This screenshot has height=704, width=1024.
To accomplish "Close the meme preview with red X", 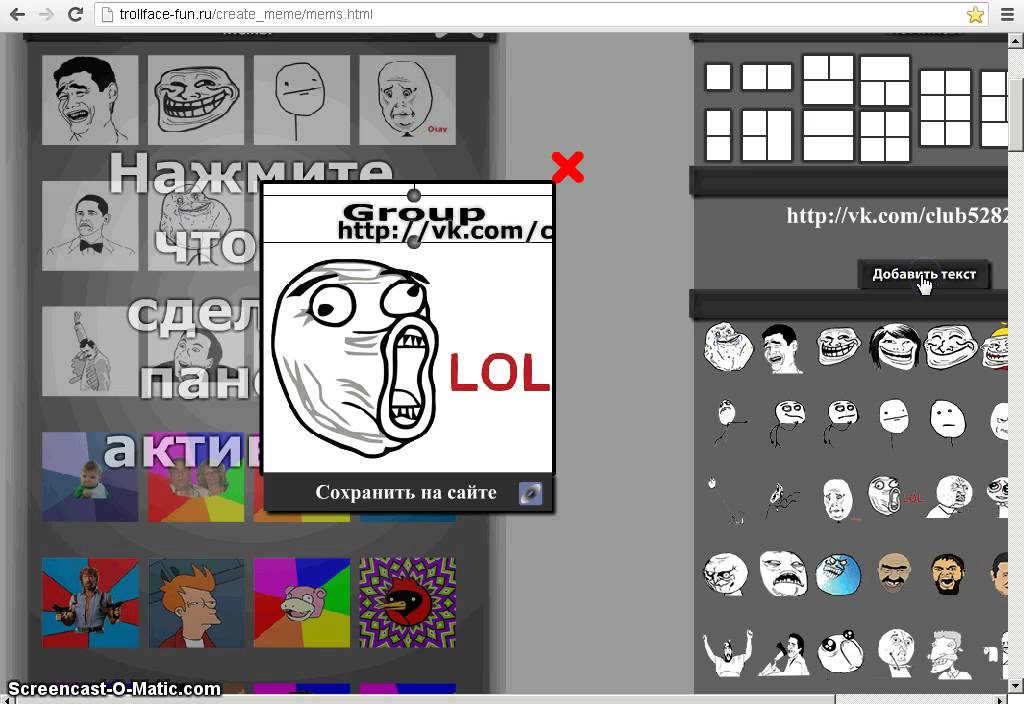I will point(568,167).
